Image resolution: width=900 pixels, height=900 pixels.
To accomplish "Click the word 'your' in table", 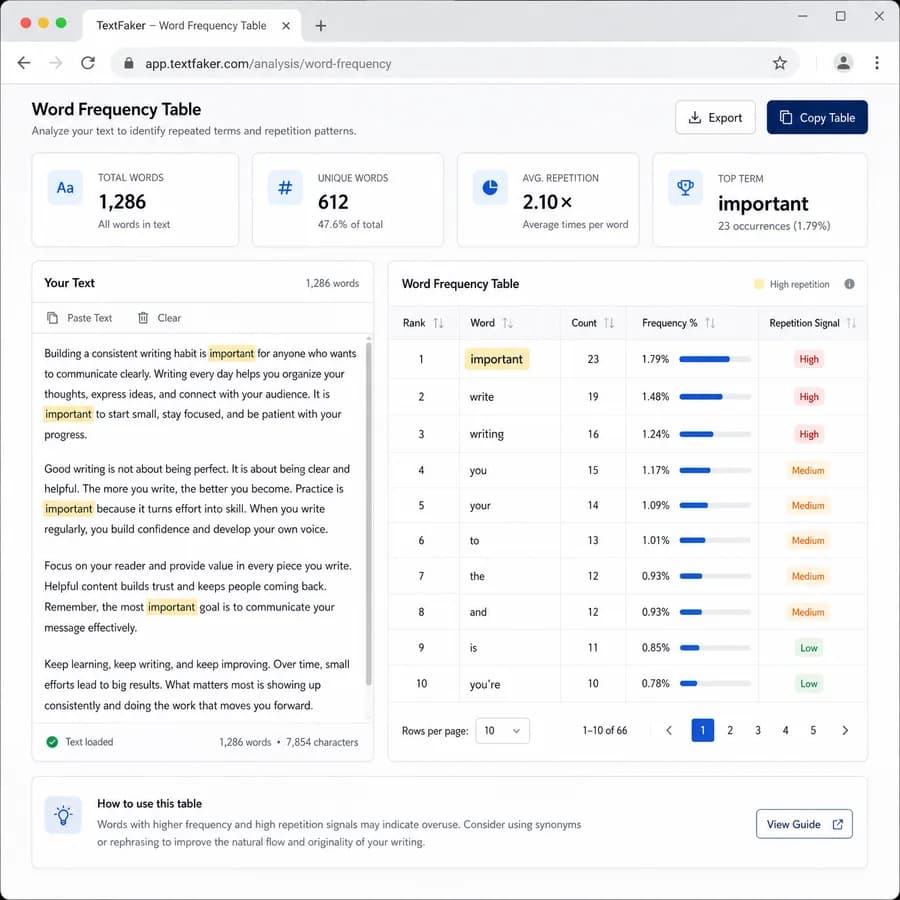I will (x=480, y=506).
